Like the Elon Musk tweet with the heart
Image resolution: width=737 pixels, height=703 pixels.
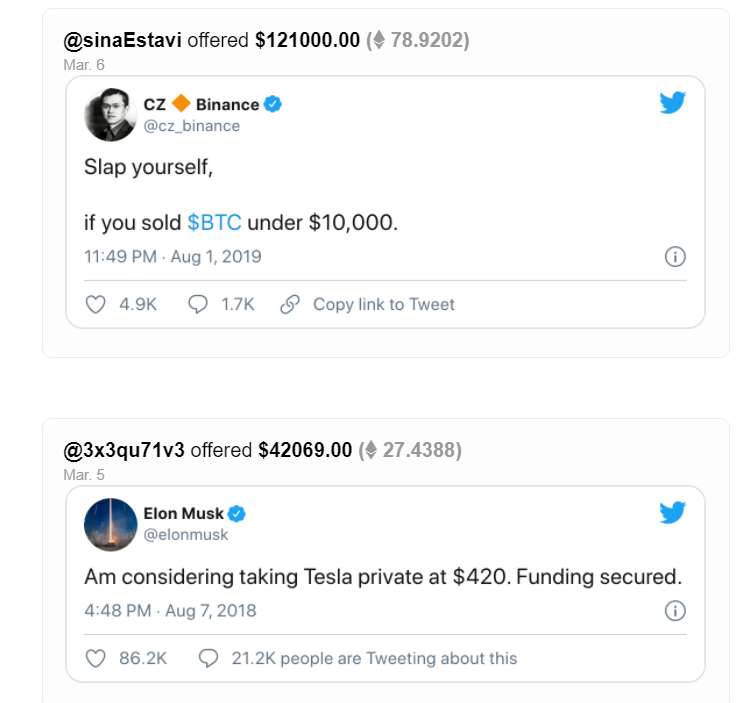tap(95, 658)
